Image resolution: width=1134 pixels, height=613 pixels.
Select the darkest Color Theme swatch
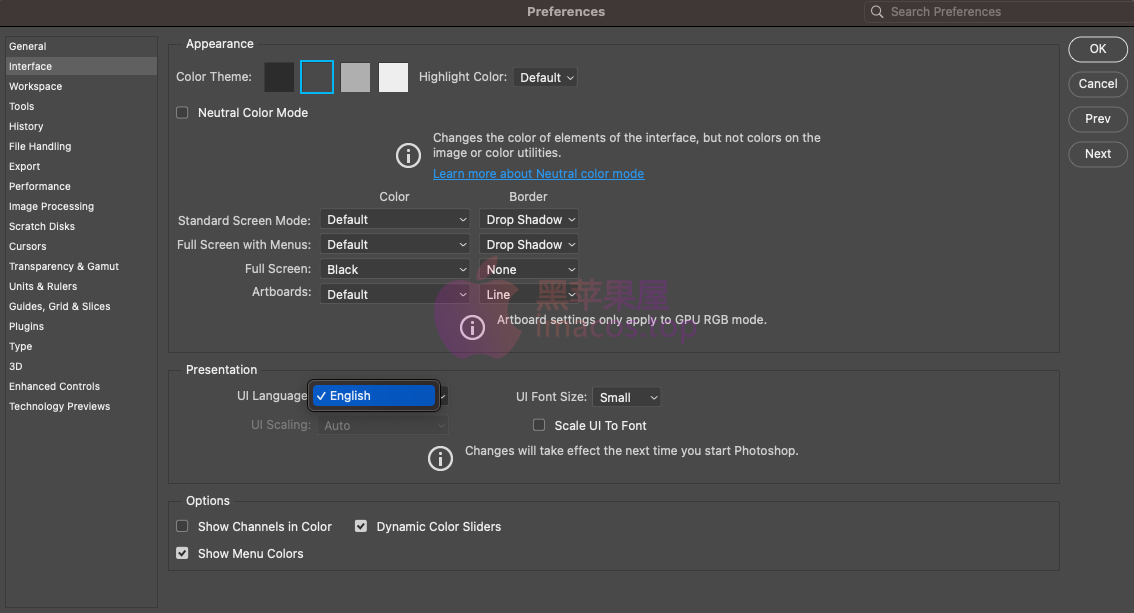pyautogui.click(x=279, y=77)
